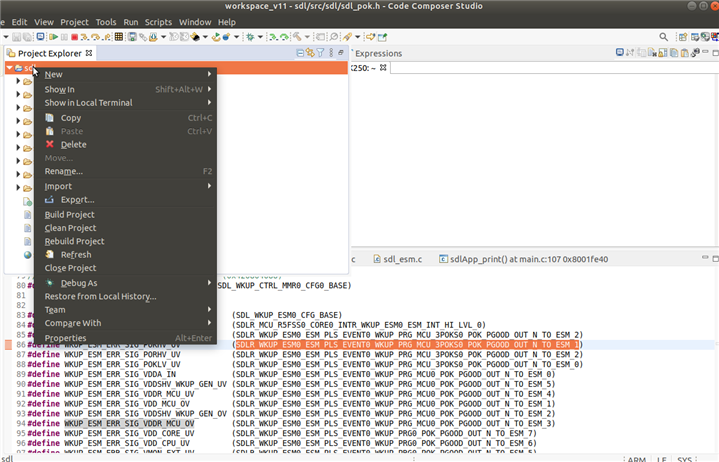Click the magnifier-circle icon left of rocket
Screen dimensions: 719x462
click(334, 37)
